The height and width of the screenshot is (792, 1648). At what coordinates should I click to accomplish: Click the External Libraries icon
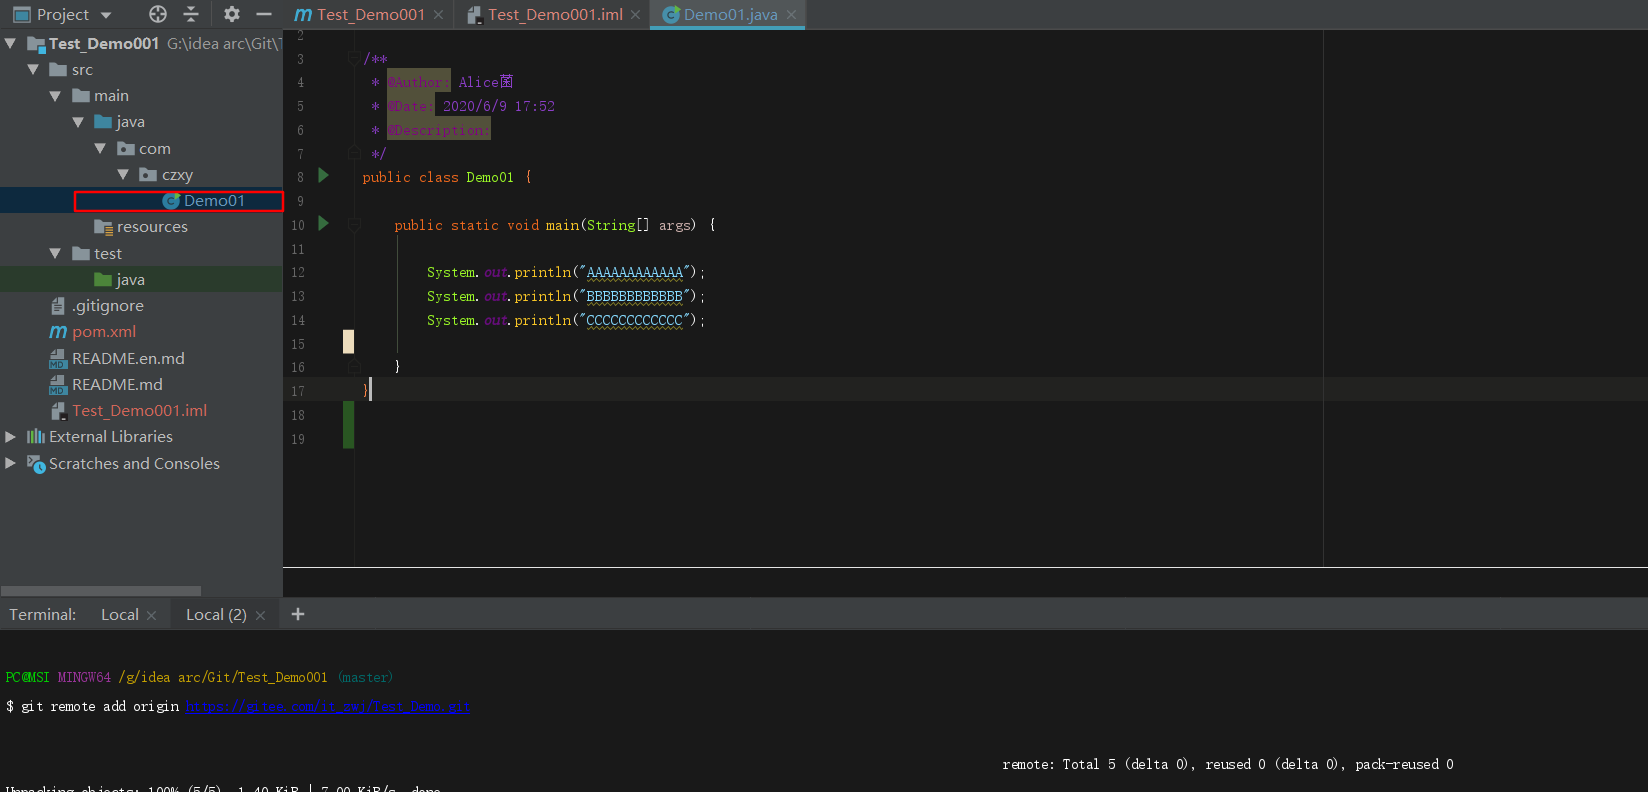pos(36,437)
